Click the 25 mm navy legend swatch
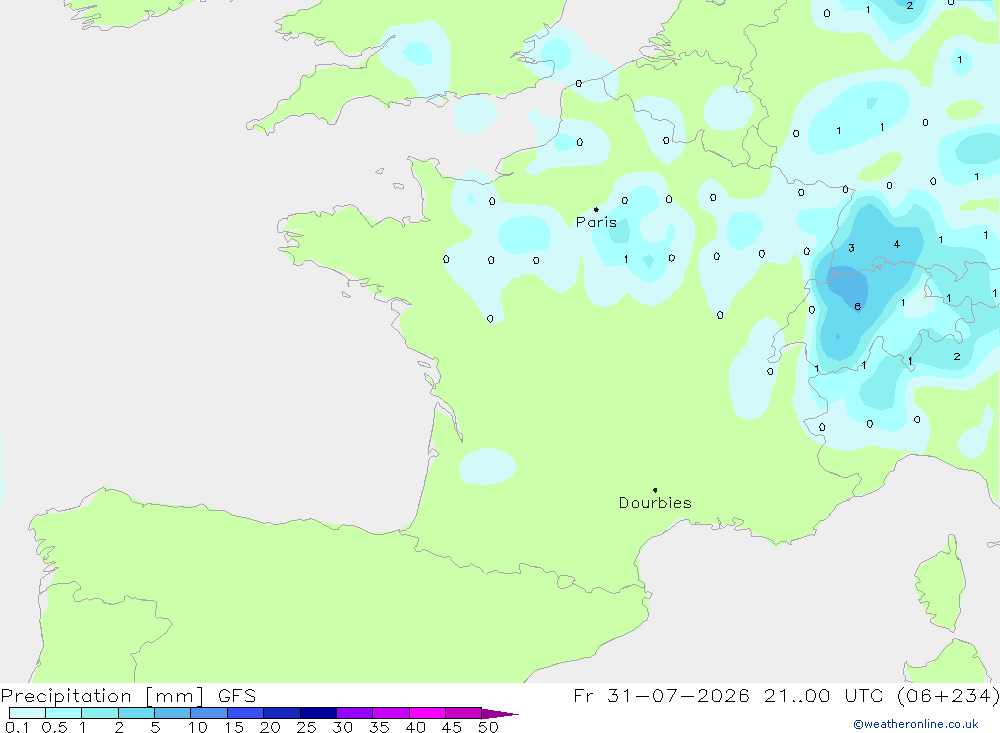 tap(318, 713)
